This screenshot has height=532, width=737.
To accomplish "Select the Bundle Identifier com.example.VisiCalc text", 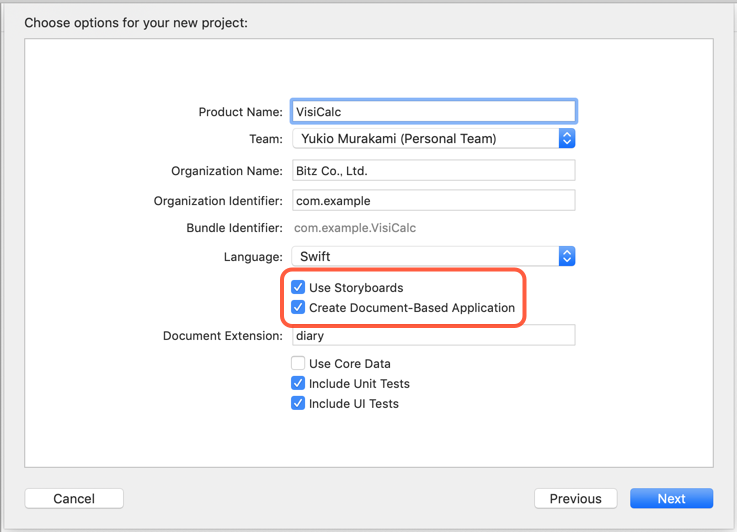I will coord(355,228).
